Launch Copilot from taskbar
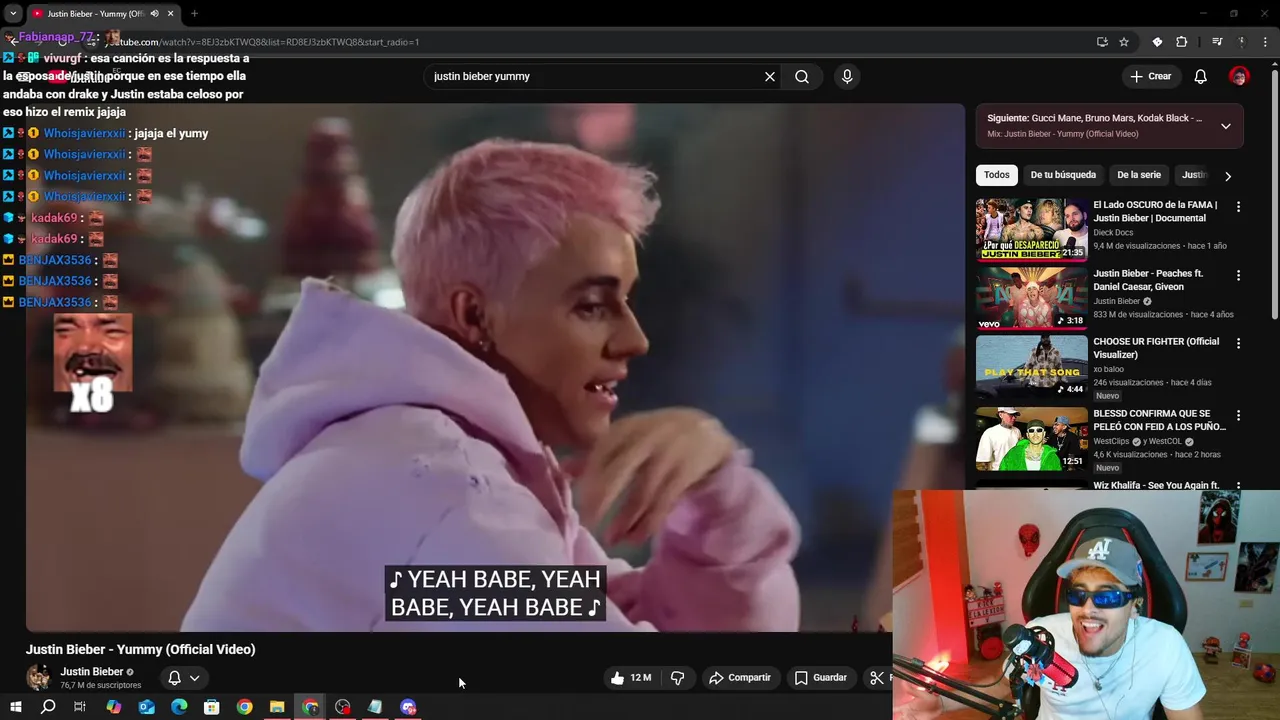Image resolution: width=1280 pixels, height=720 pixels. [113, 707]
